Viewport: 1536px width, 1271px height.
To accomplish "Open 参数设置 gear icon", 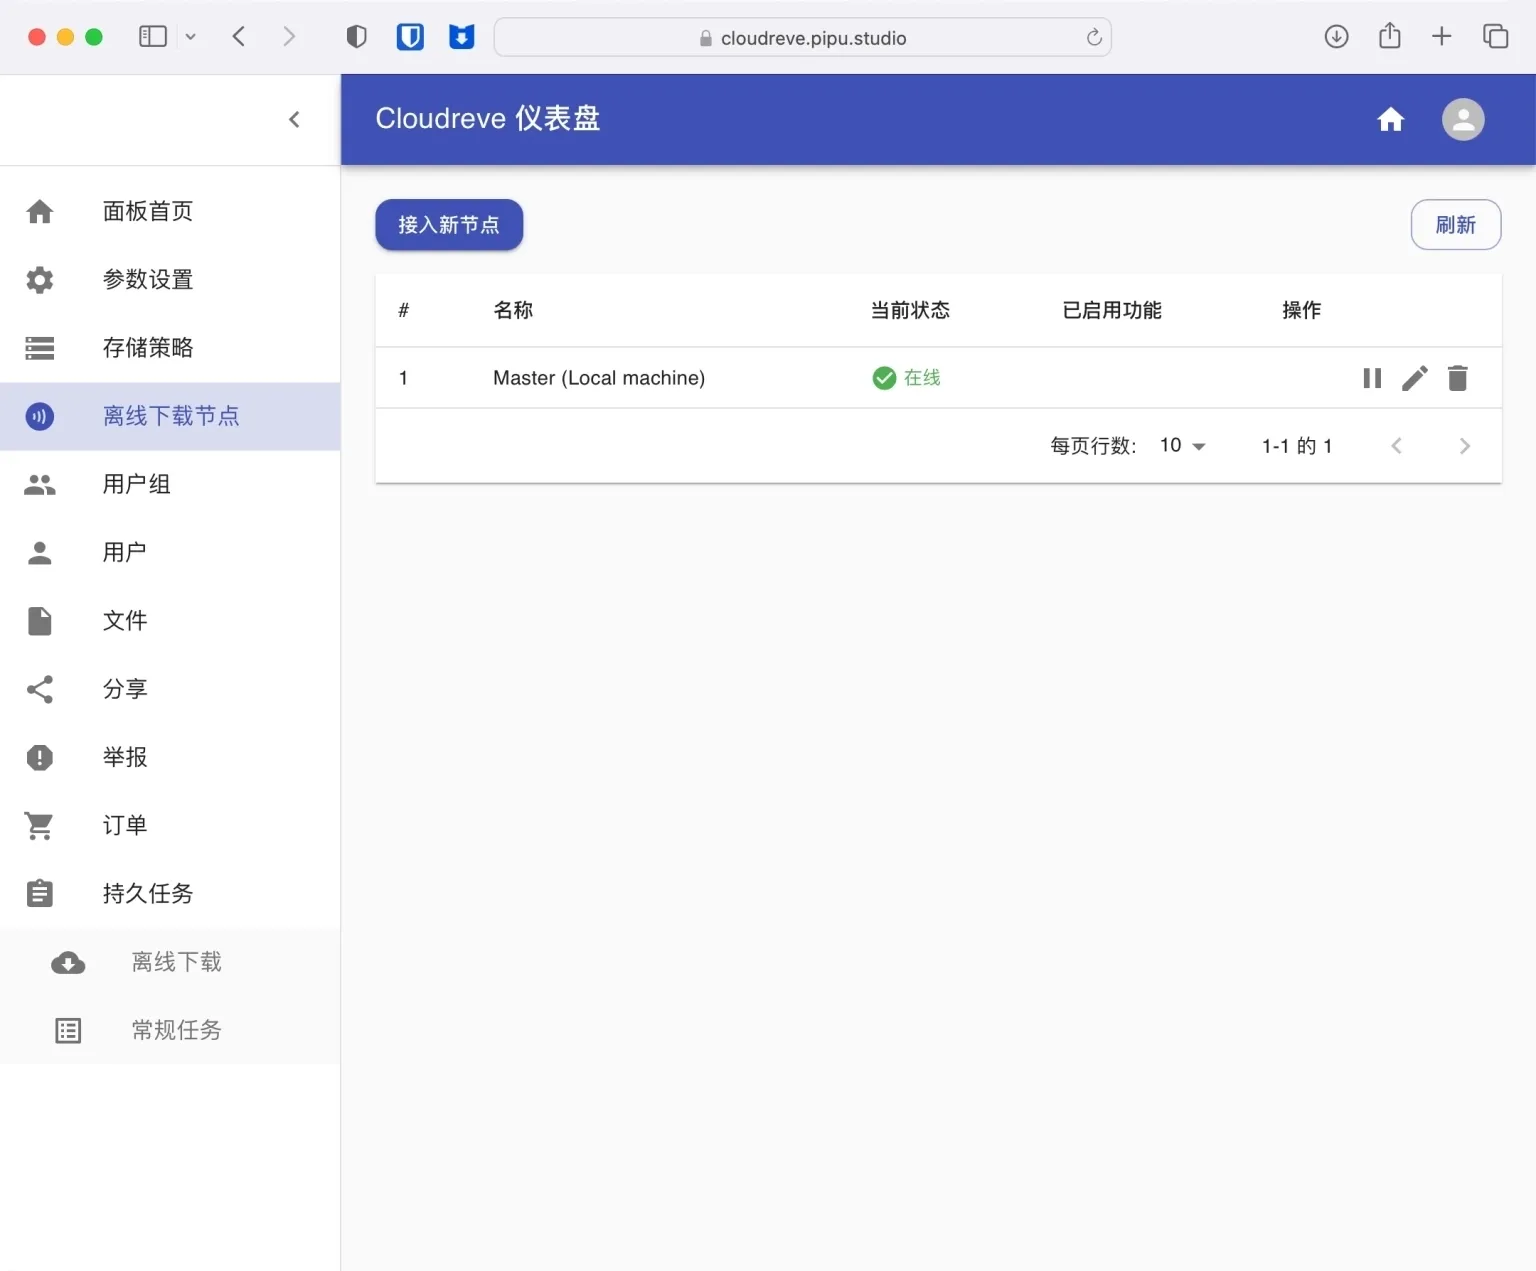I will click(x=40, y=280).
